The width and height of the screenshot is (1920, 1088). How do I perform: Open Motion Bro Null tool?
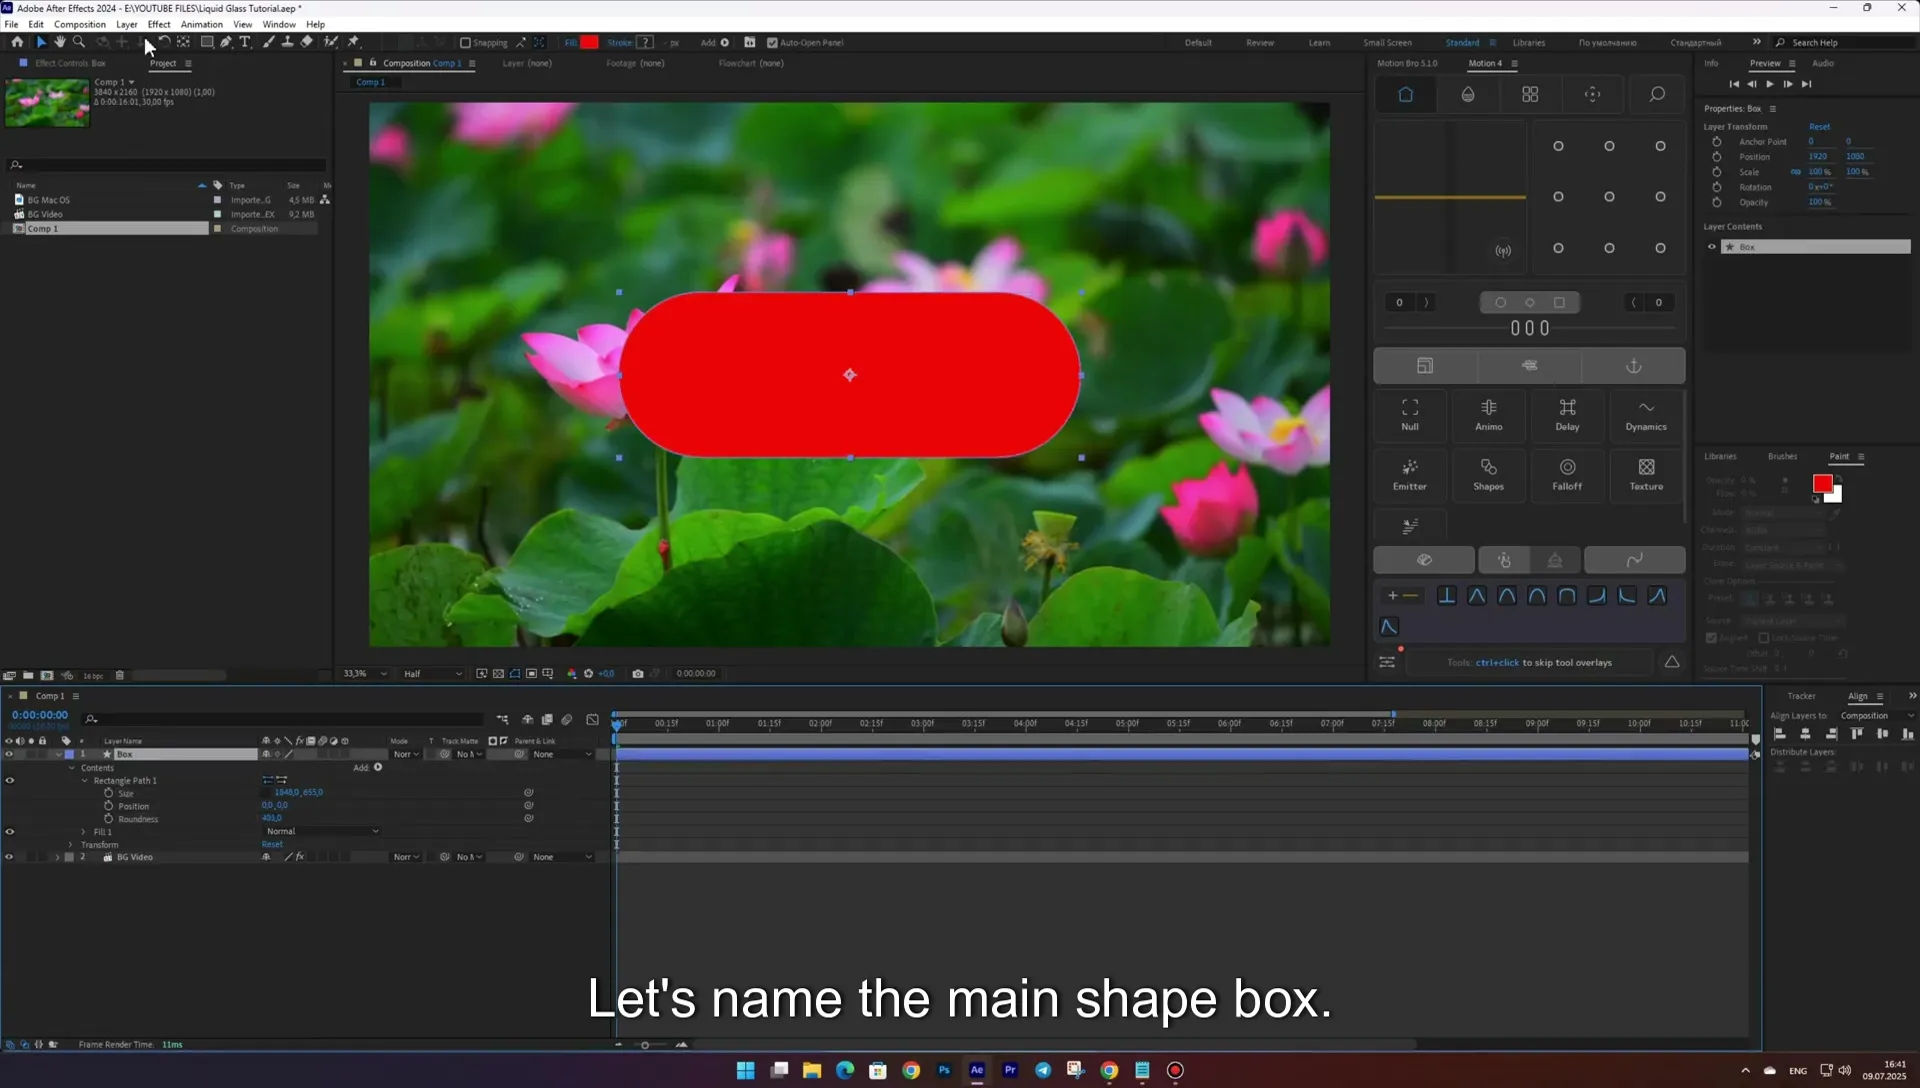1410,414
